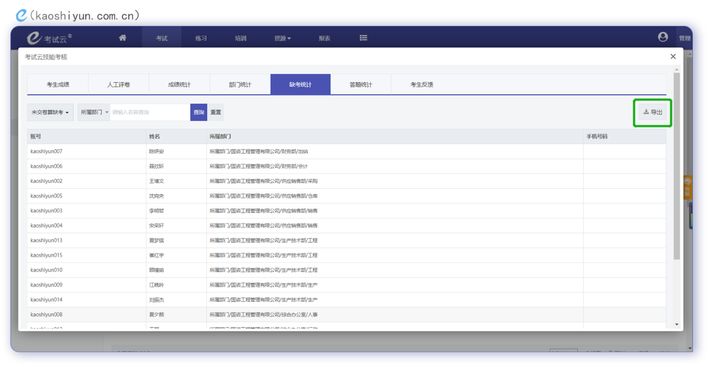Select the kaoshiyun006 account cell
The image size is (720, 367).
86,166
